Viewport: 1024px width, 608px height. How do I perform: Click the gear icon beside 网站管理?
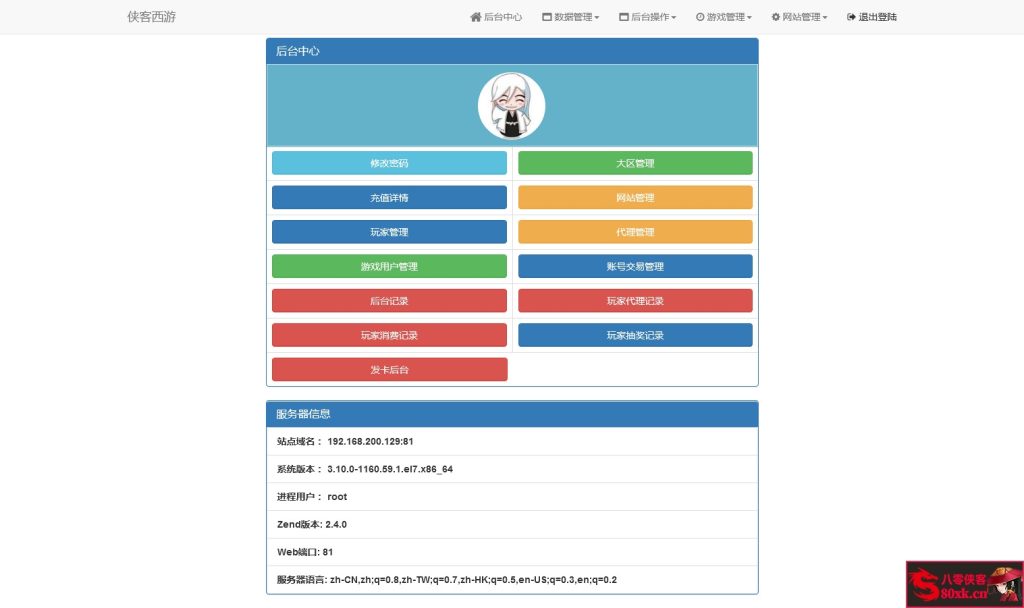tap(775, 17)
